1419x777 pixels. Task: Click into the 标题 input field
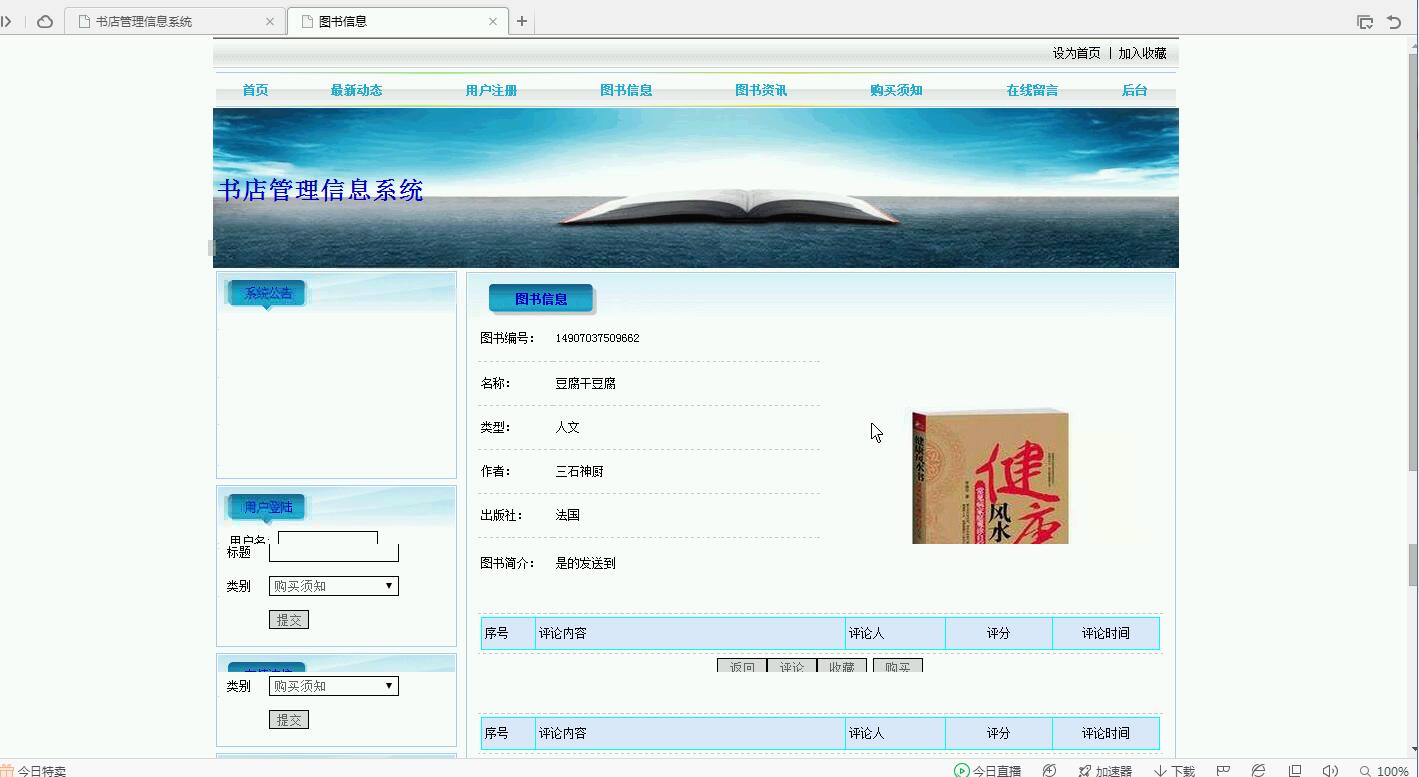pos(334,553)
